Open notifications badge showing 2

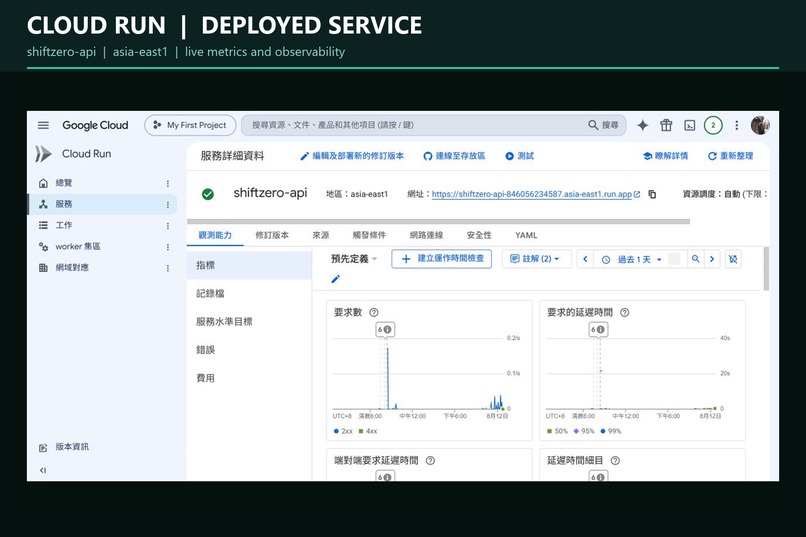coord(713,125)
